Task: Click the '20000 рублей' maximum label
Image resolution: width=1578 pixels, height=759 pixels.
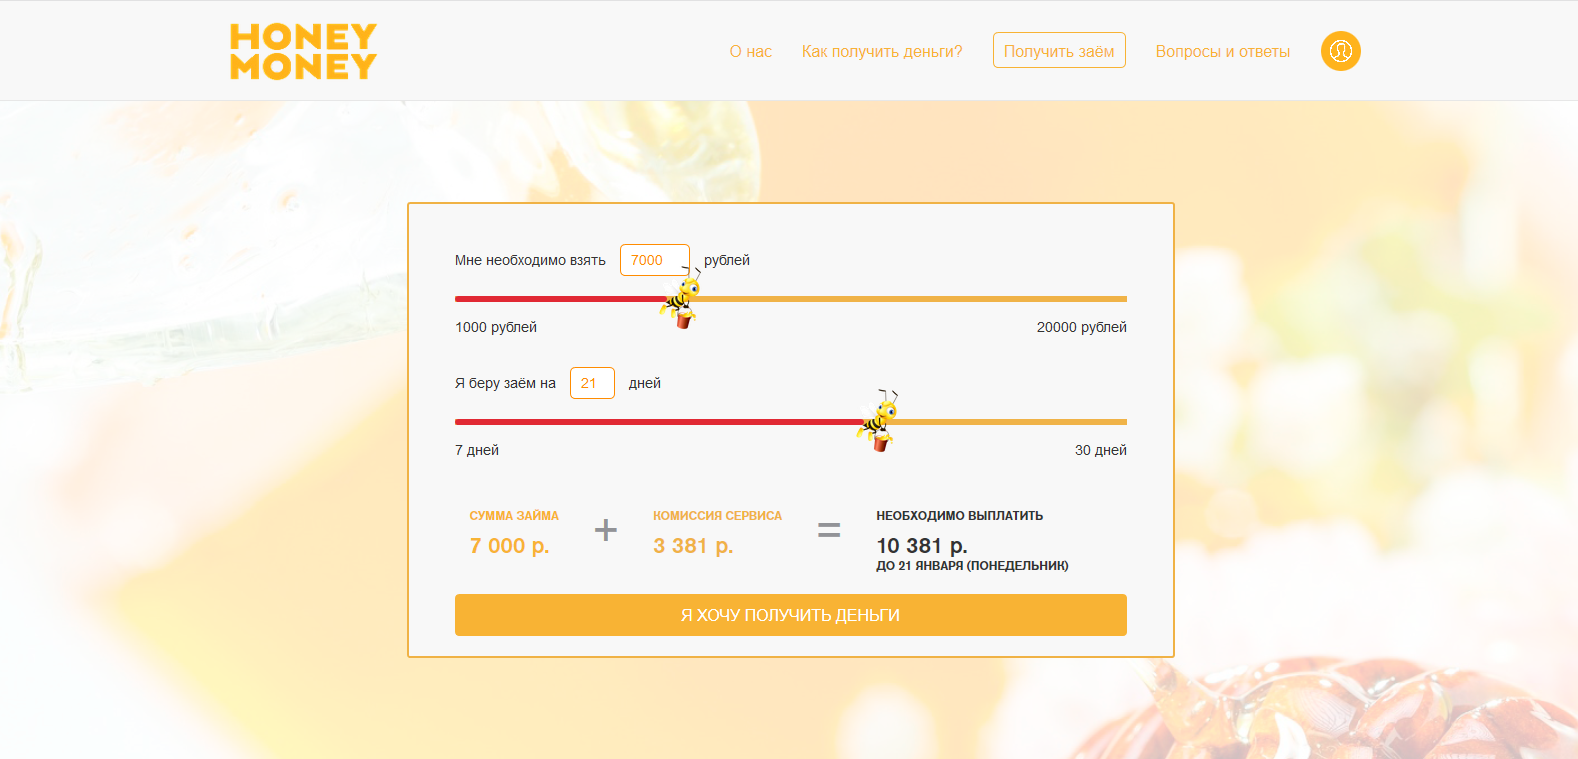Action: pyautogui.click(x=1081, y=327)
